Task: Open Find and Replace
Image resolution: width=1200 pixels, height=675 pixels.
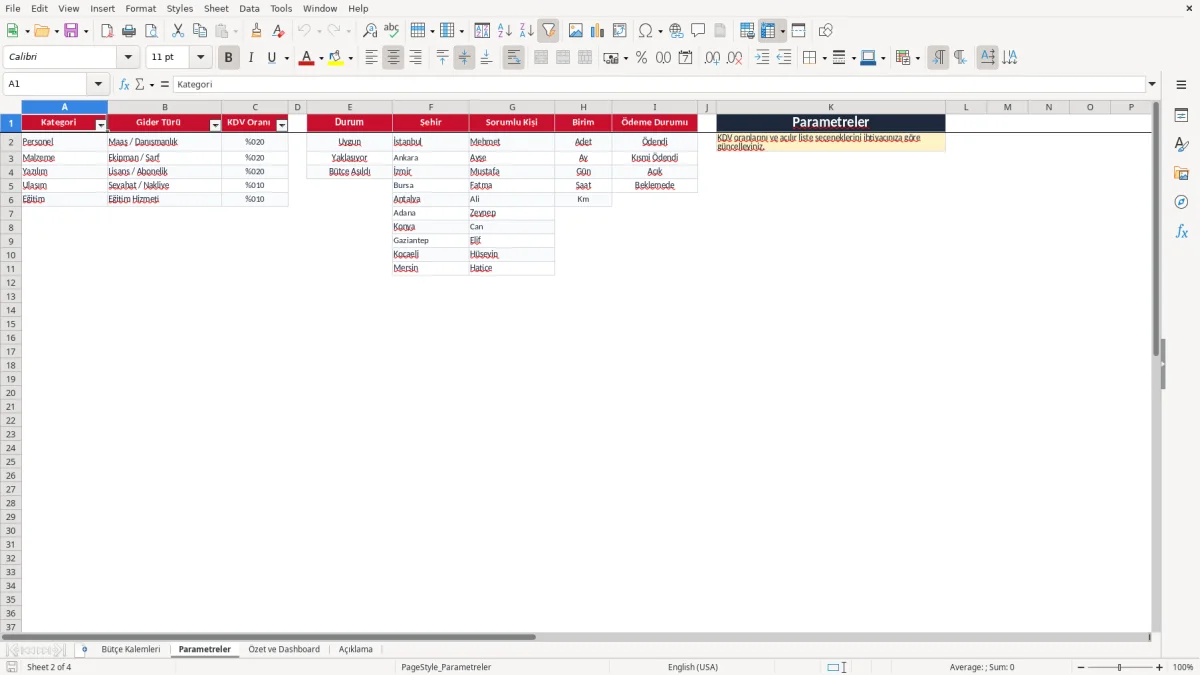Action: pos(370,31)
